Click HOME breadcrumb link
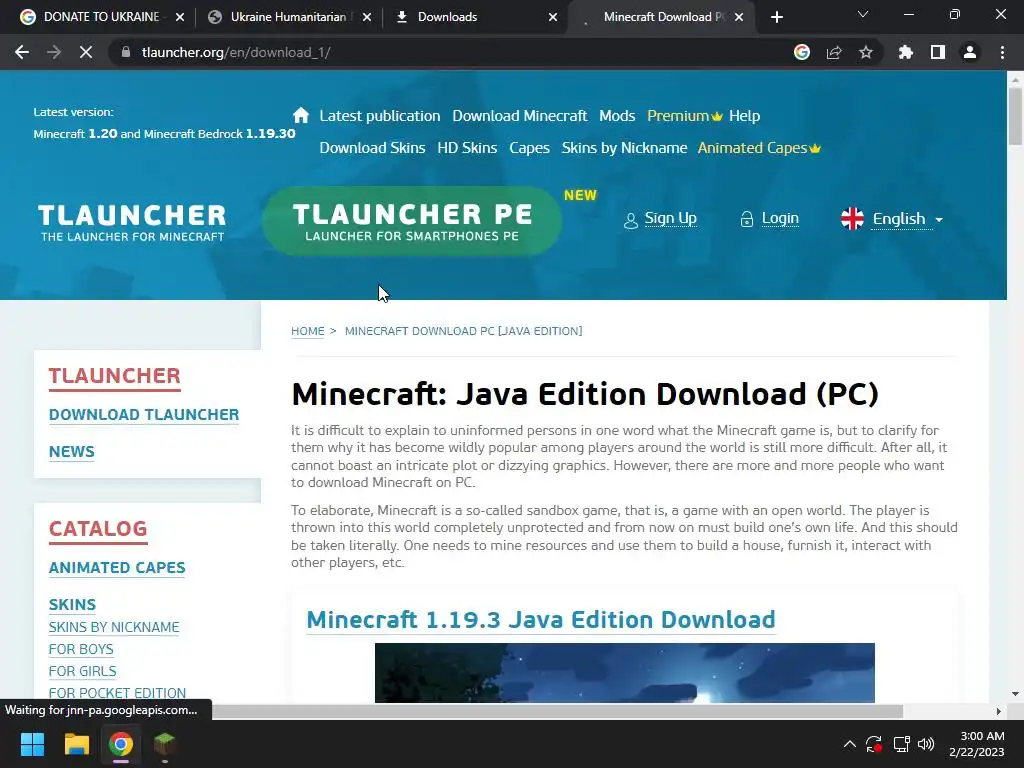1024x768 pixels. point(308,331)
